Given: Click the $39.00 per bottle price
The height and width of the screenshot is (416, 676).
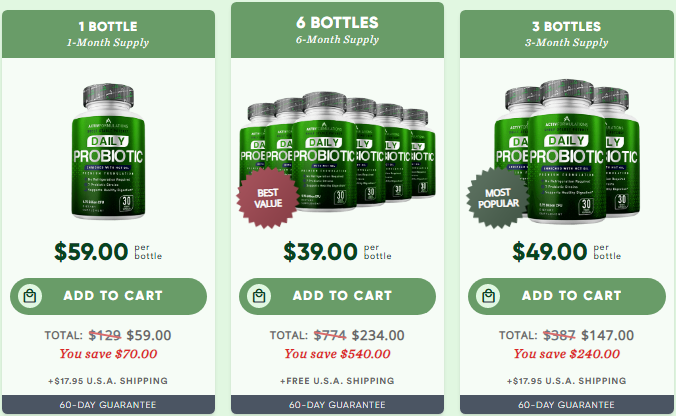Looking at the screenshot, I should tap(338, 252).
